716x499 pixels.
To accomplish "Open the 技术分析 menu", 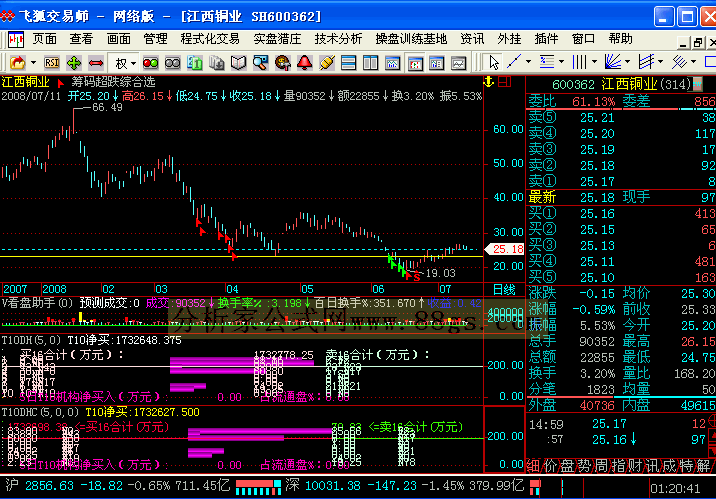I will (x=338, y=39).
